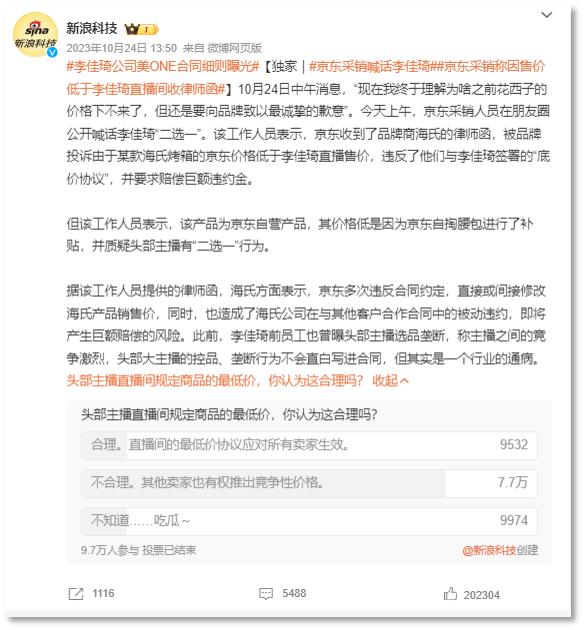Screen dimensions: 584x630
Task: Open the @新浪科技 poll creator mention
Action: pos(489,550)
